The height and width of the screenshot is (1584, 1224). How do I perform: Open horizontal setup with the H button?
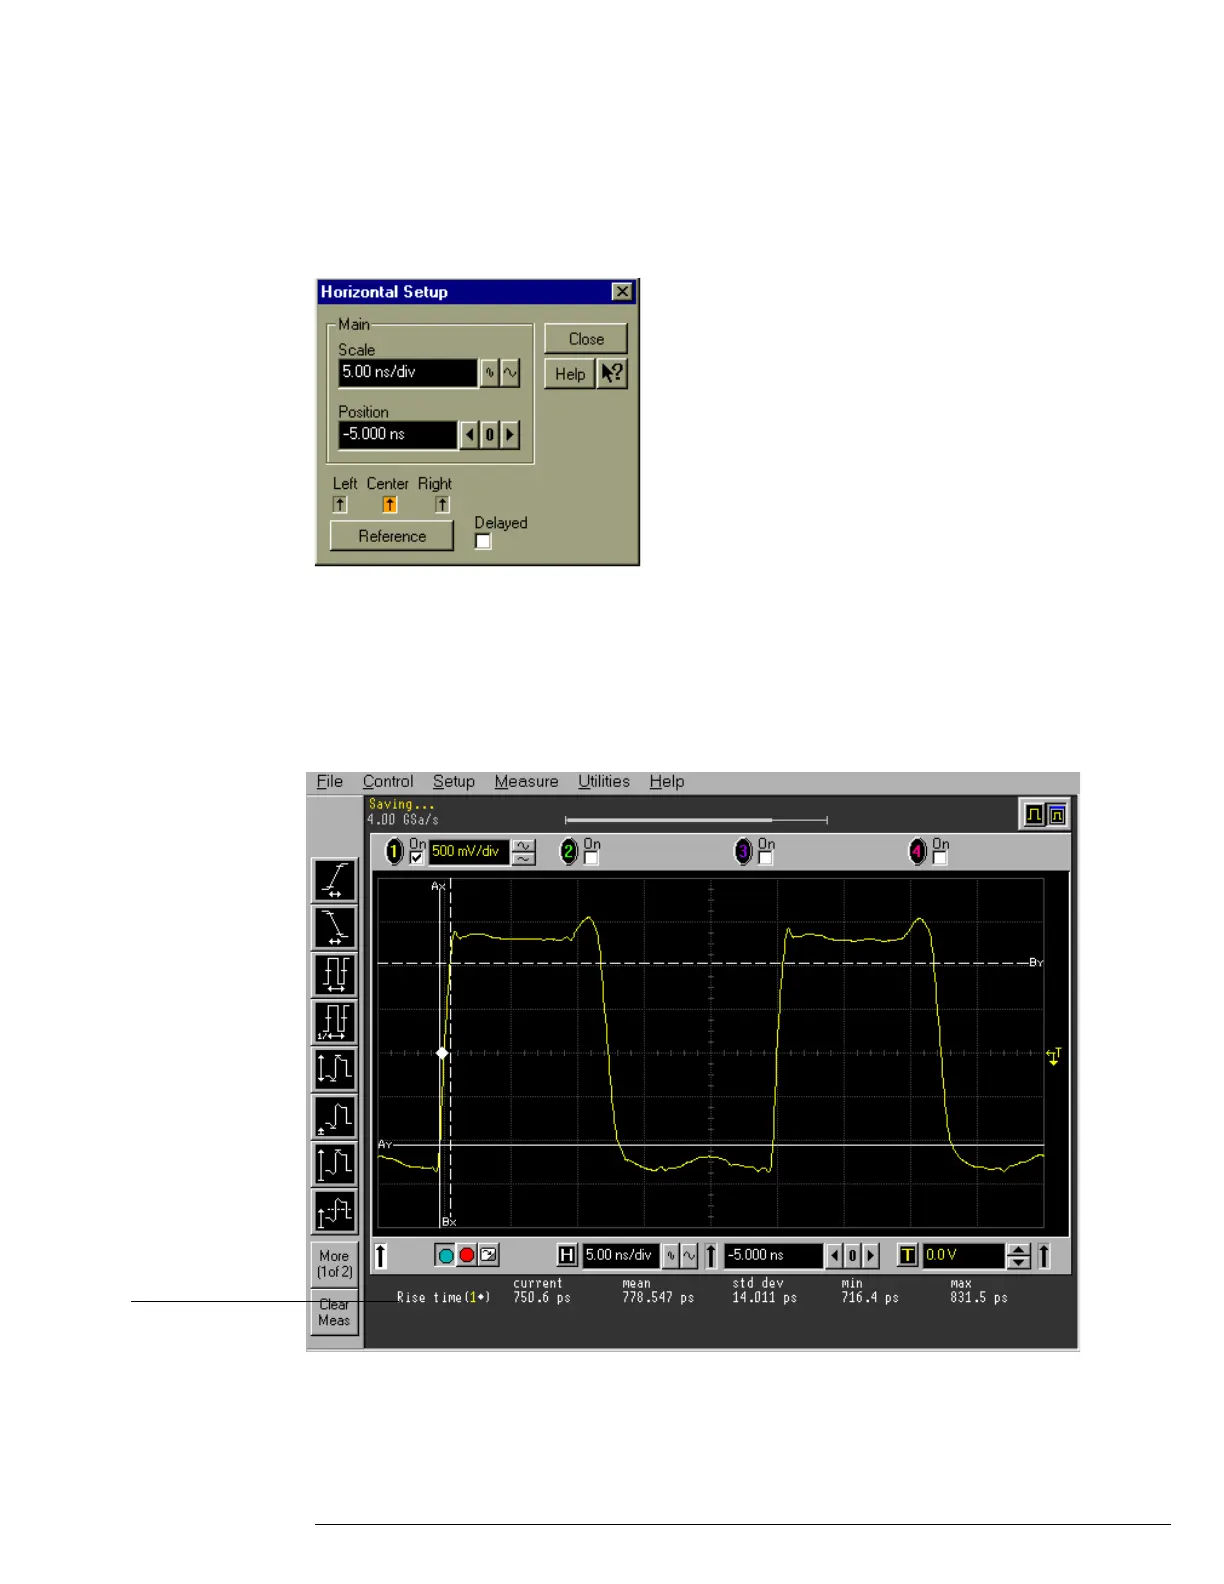coord(567,1255)
